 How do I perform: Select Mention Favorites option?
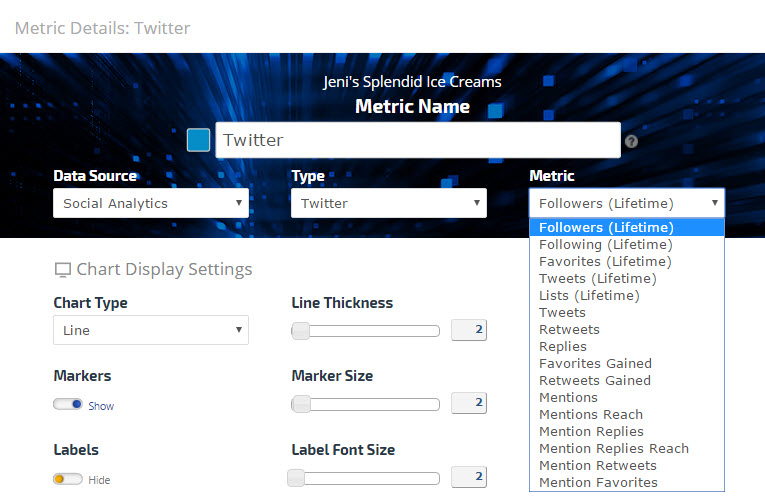[x=598, y=482]
